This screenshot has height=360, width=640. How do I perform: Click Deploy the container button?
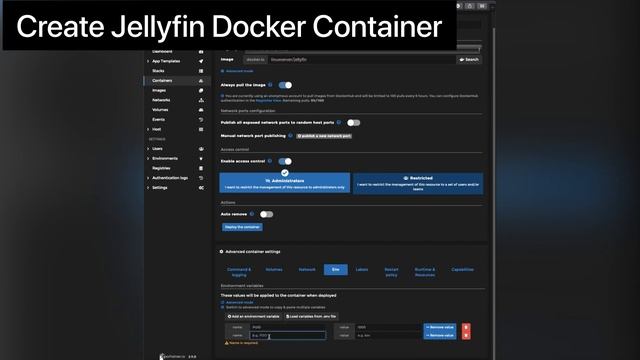[242, 227]
